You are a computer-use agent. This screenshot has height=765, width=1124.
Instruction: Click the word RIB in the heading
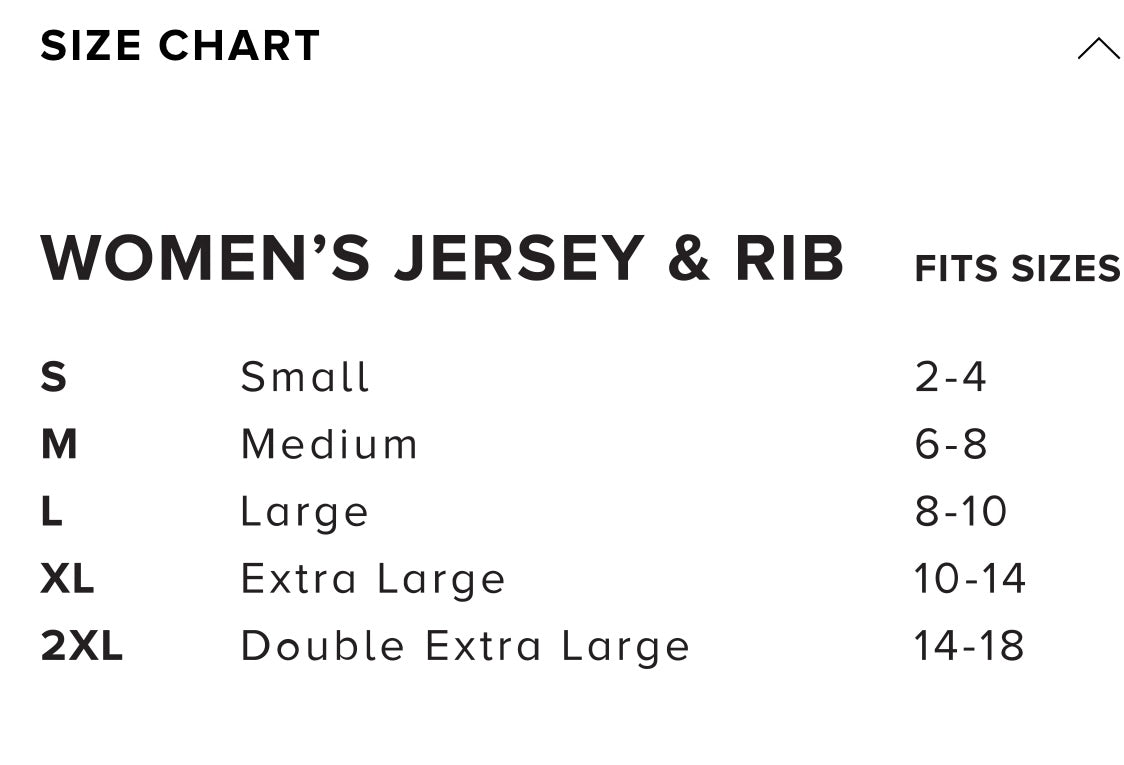tap(790, 259)
